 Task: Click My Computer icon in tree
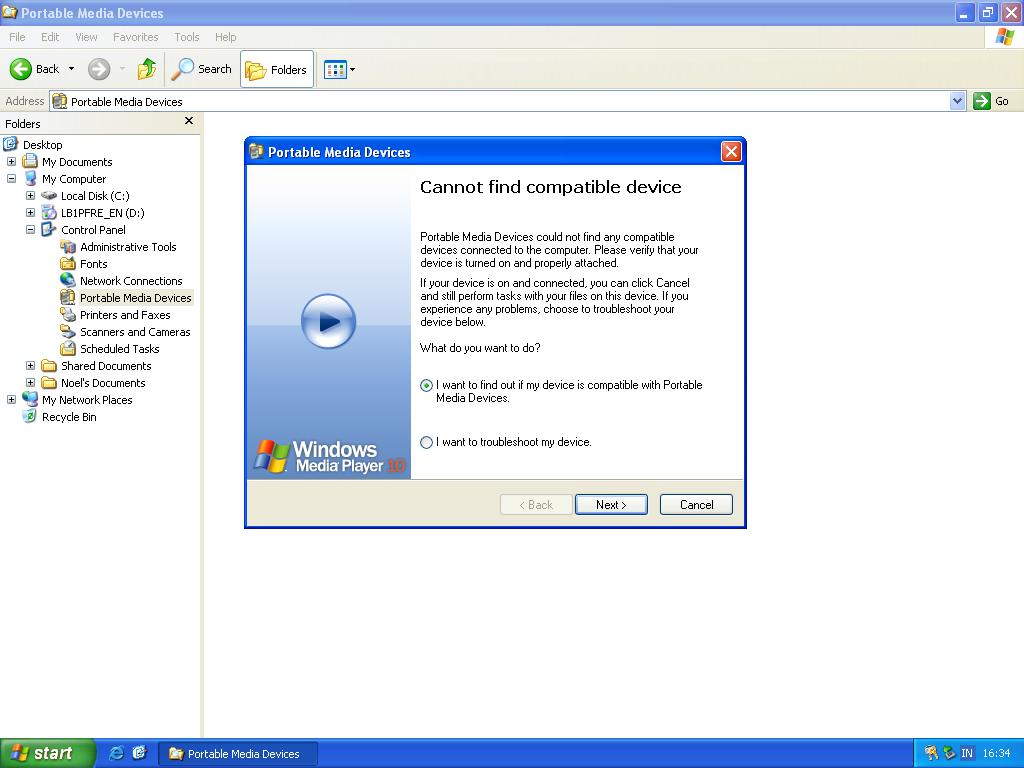[x=30, y=178]
